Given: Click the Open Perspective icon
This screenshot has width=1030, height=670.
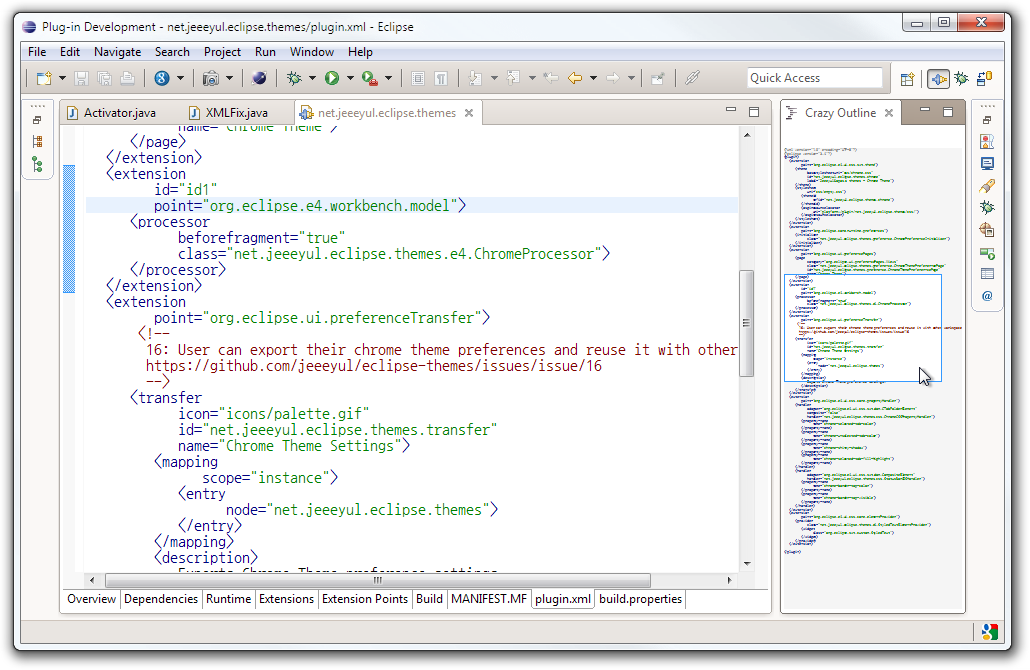Looking at the screenshot, I should click(907, 78).
